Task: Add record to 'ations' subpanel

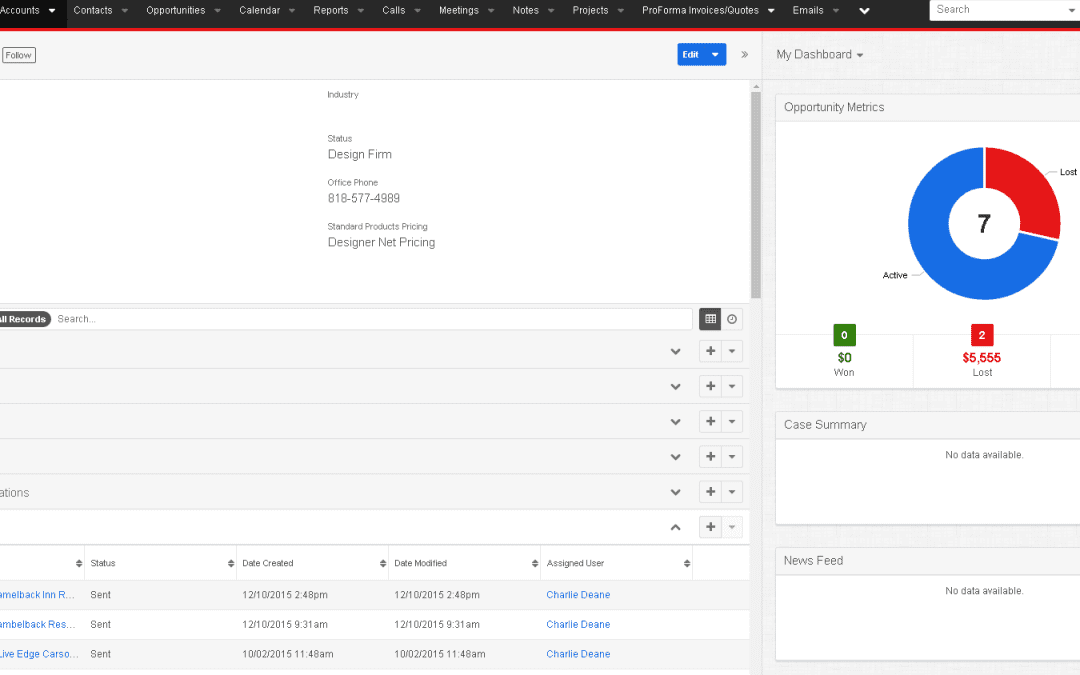Action: (x=710, y=491)
